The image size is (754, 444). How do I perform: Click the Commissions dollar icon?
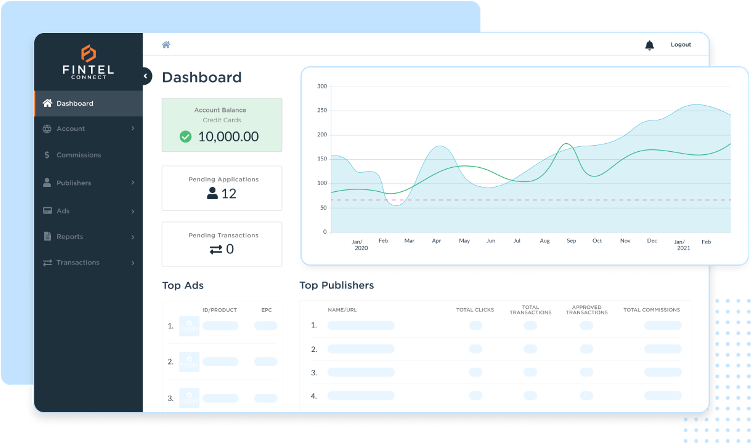coord(47,155)
